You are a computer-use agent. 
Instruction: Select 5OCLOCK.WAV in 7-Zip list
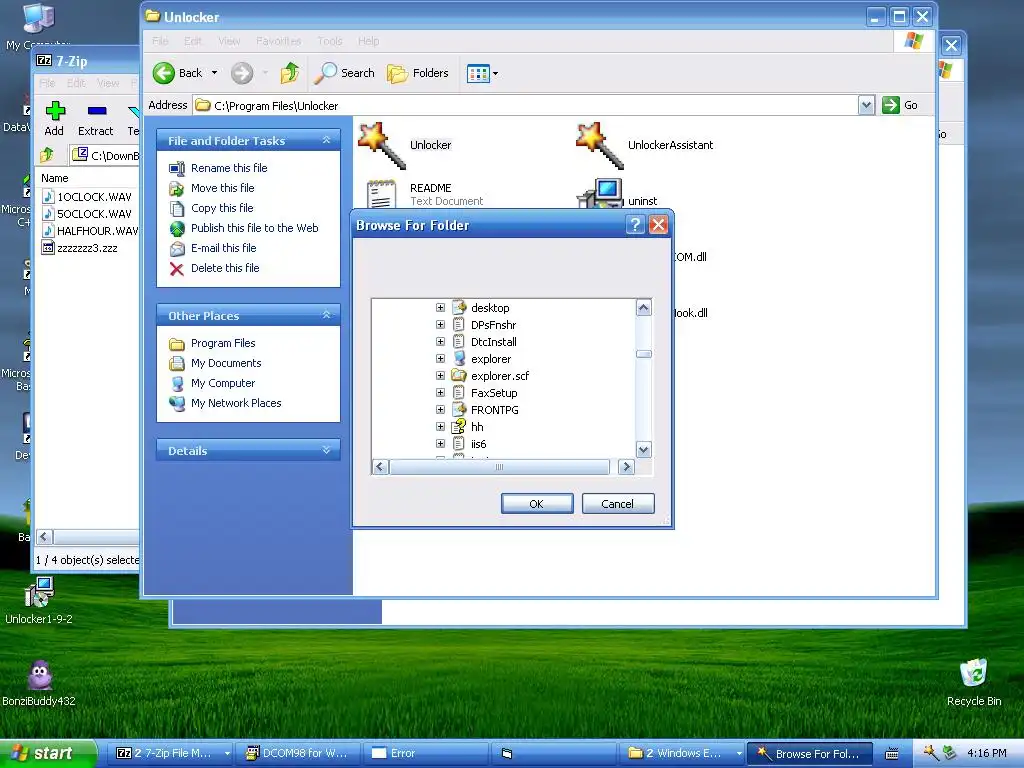point(94,214)
